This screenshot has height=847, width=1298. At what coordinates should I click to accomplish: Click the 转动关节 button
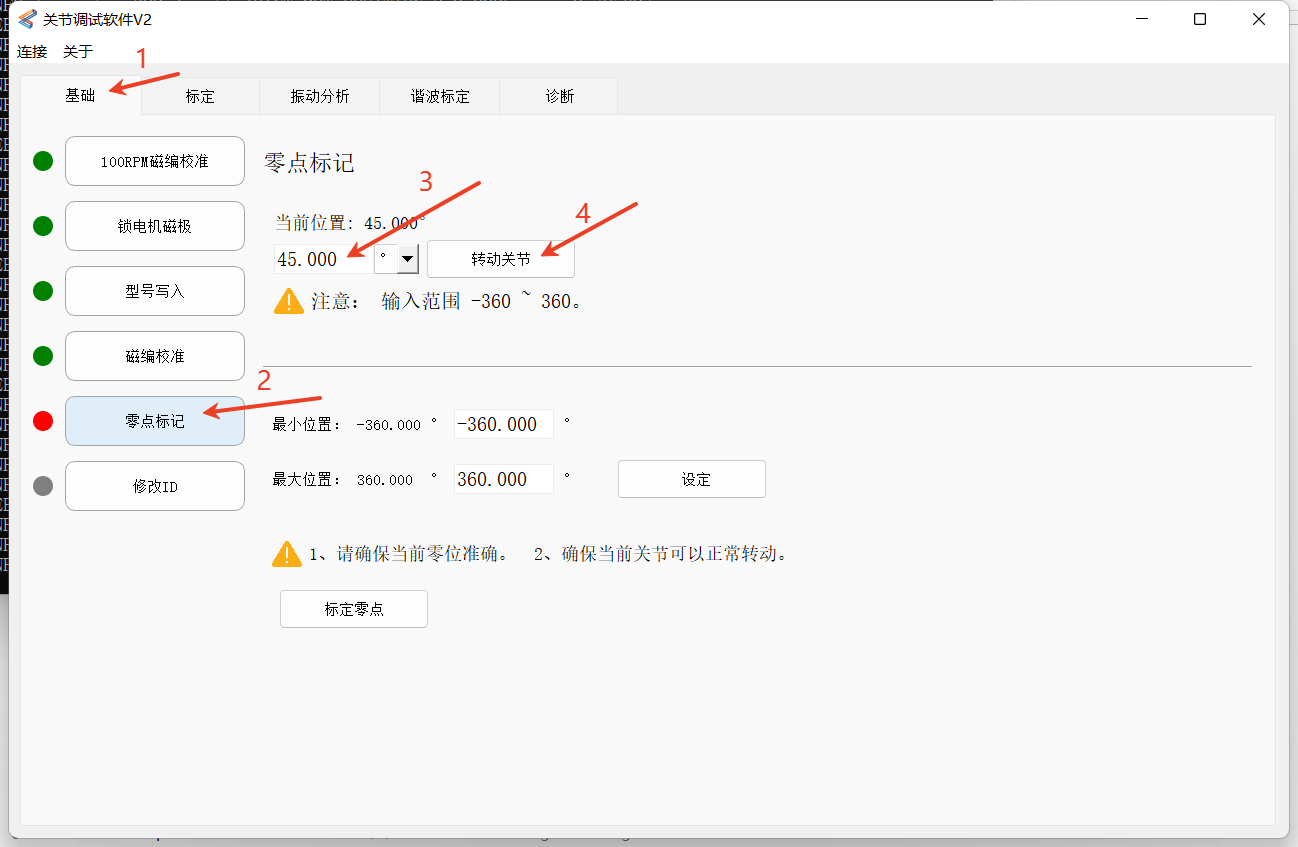501,259
